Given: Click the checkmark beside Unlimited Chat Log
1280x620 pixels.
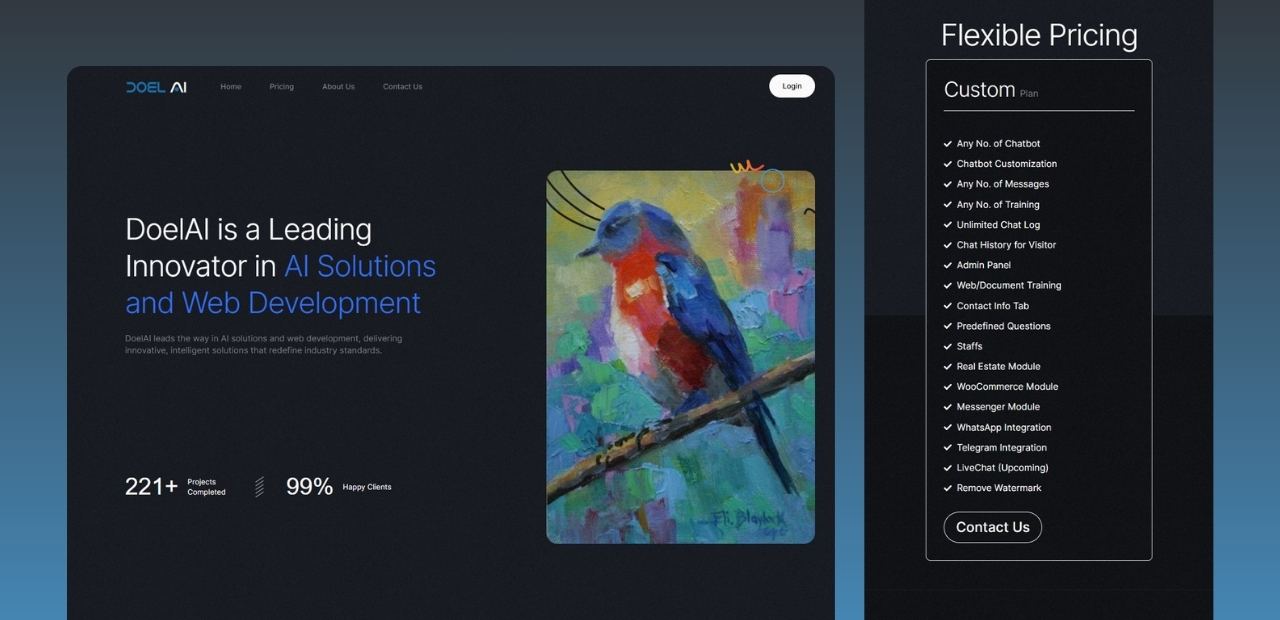Looking at the screenshot, I should coord(948,225).
